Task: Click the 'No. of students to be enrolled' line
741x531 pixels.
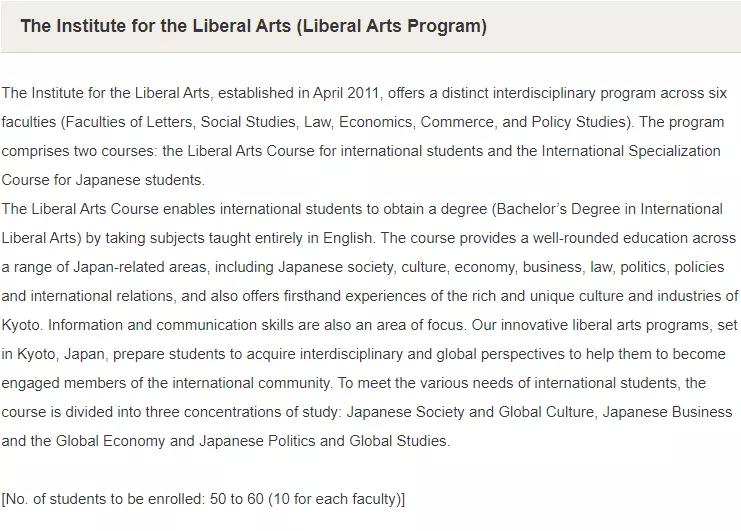Action: click(203, 499)
